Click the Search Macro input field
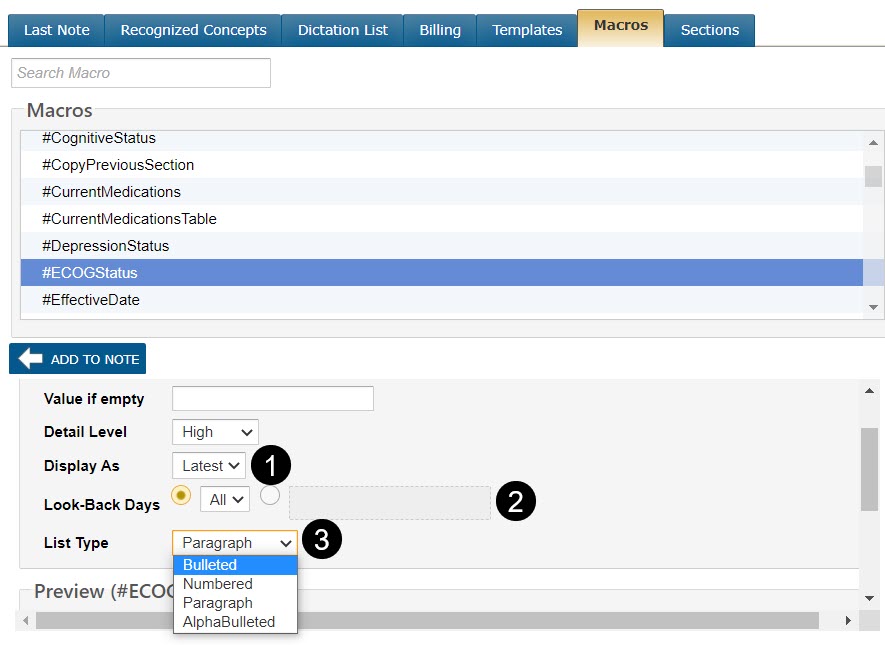885x645 pixels. click(x=141, y=73)
